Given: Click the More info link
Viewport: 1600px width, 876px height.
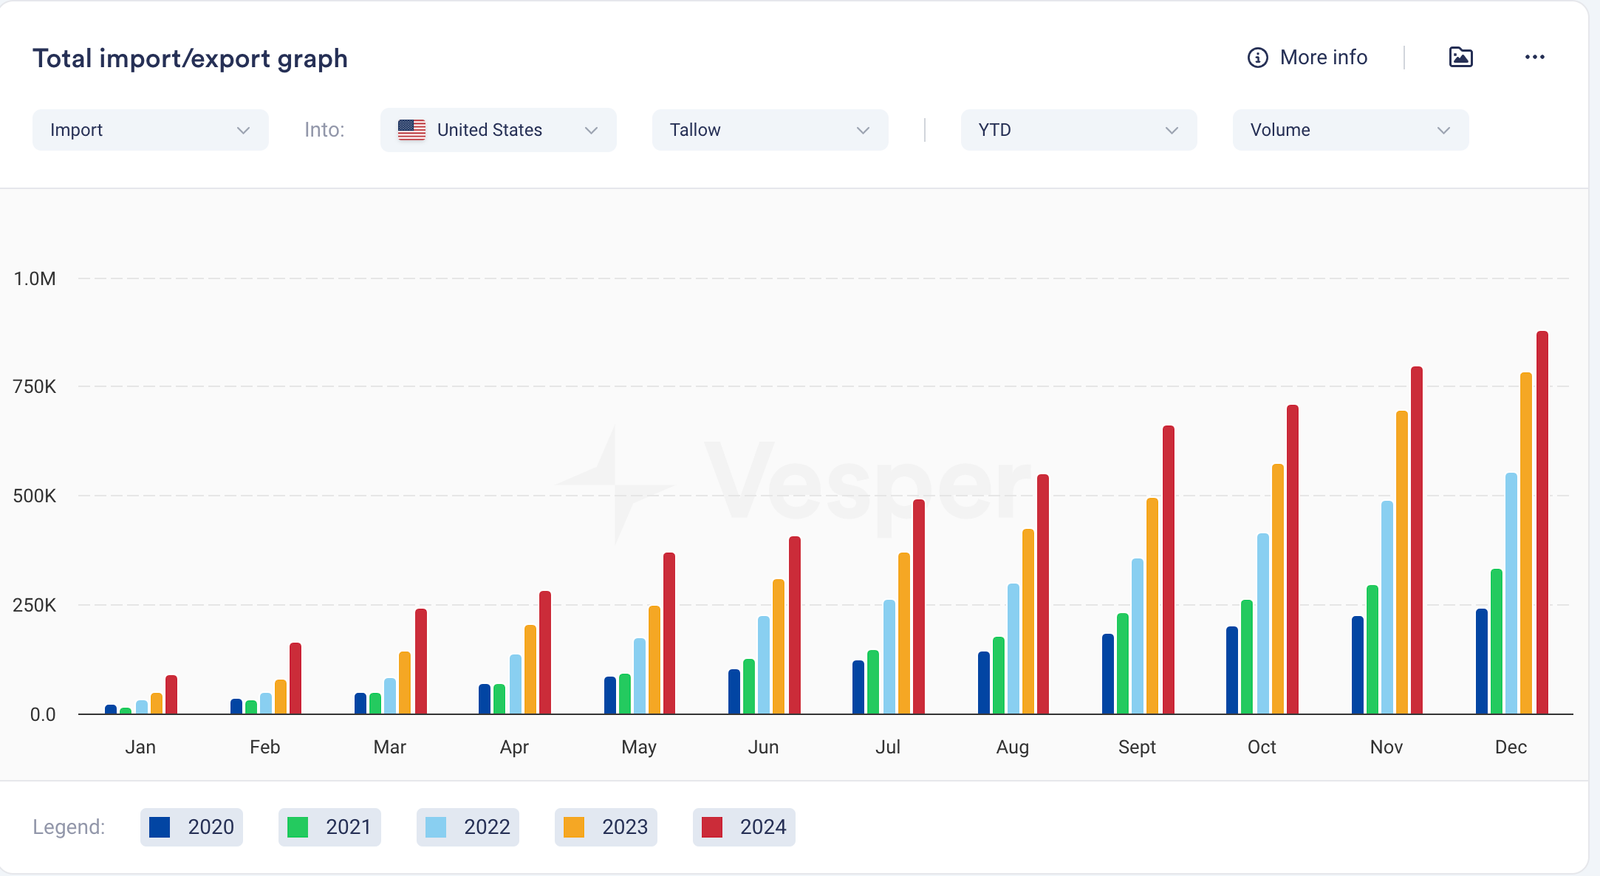Looking at the screenshot, I should pos(1323,58).
